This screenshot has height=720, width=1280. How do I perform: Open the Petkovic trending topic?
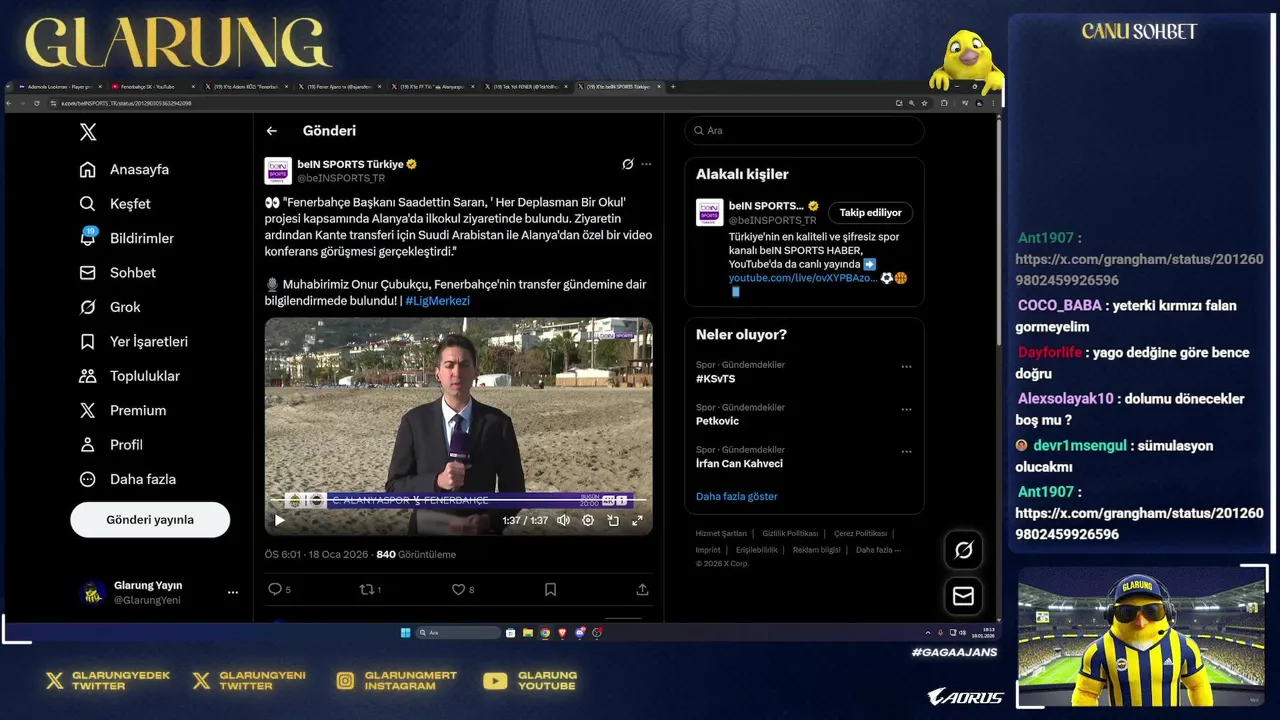[717, 422]
